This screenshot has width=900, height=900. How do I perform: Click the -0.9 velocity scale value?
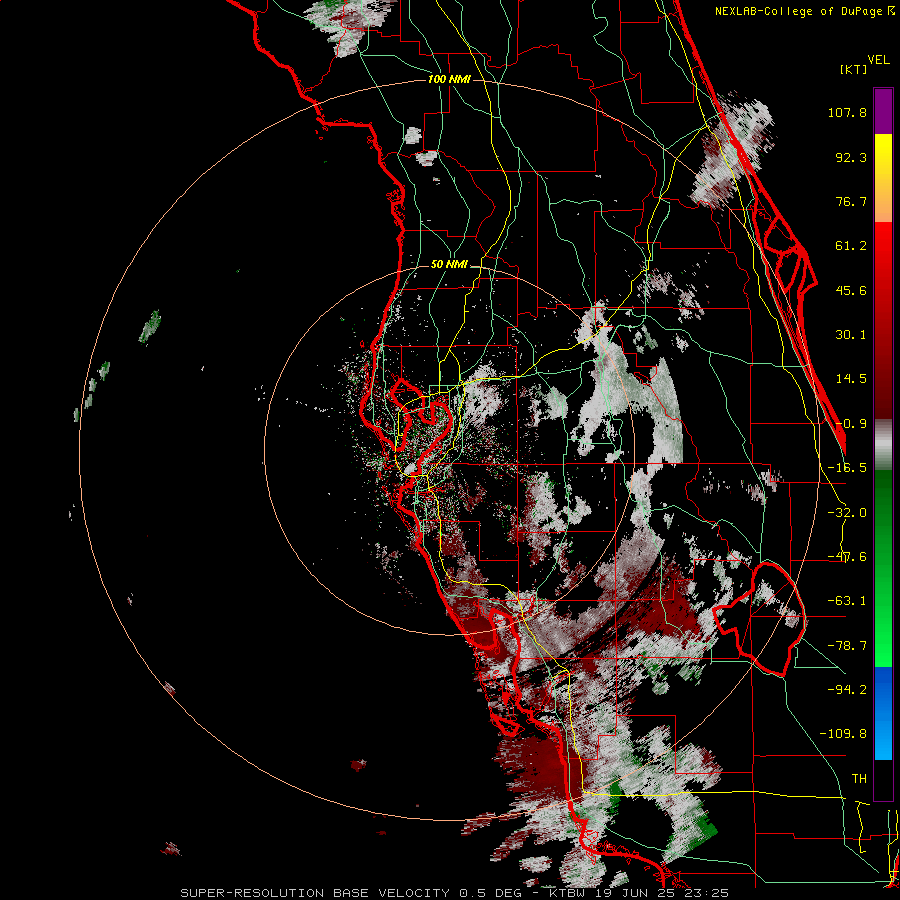pos(851,424)
